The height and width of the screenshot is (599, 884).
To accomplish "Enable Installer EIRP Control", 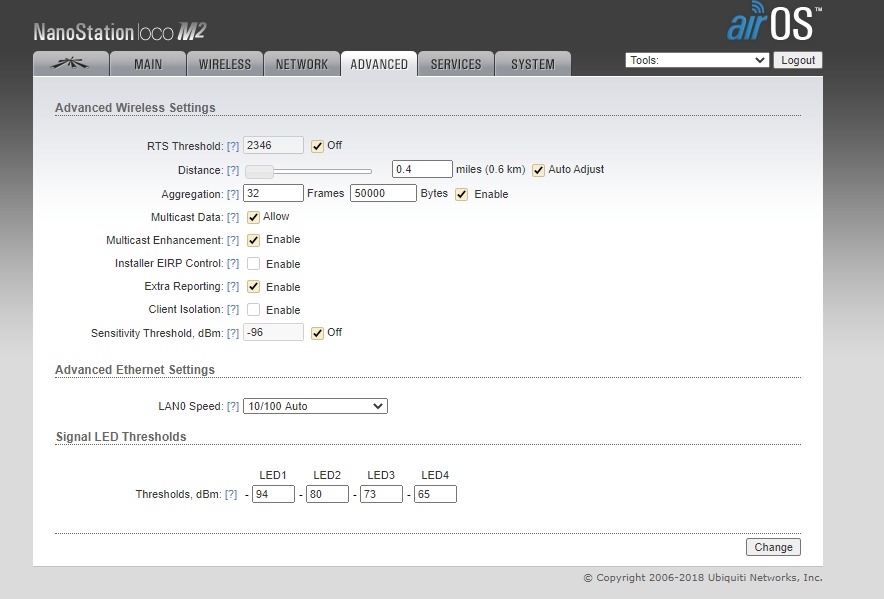I will coord(253,263).
